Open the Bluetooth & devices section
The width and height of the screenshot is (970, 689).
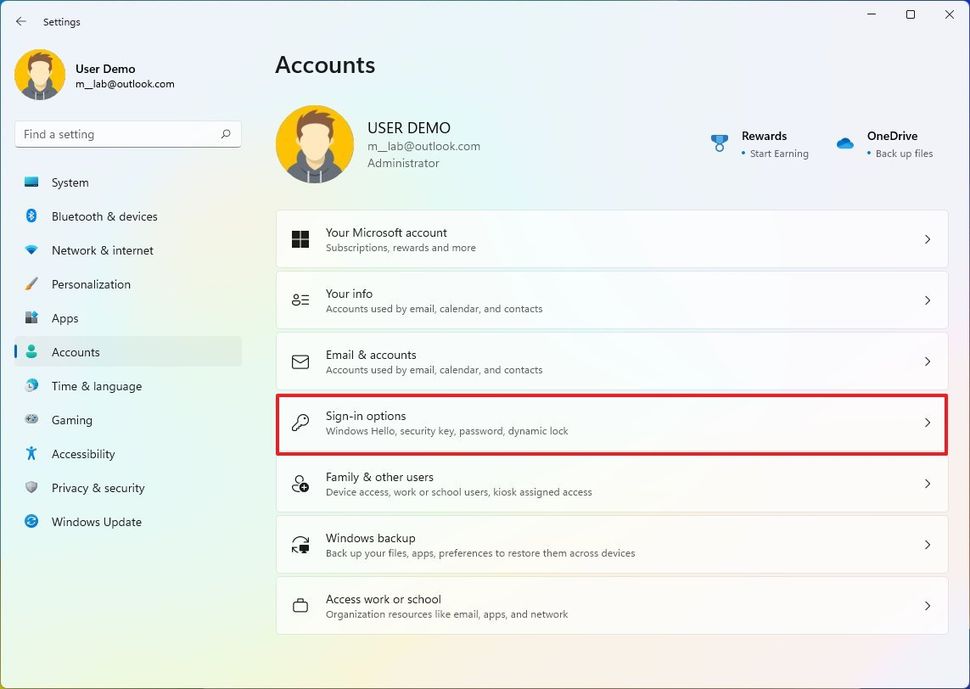coord(104,217)
